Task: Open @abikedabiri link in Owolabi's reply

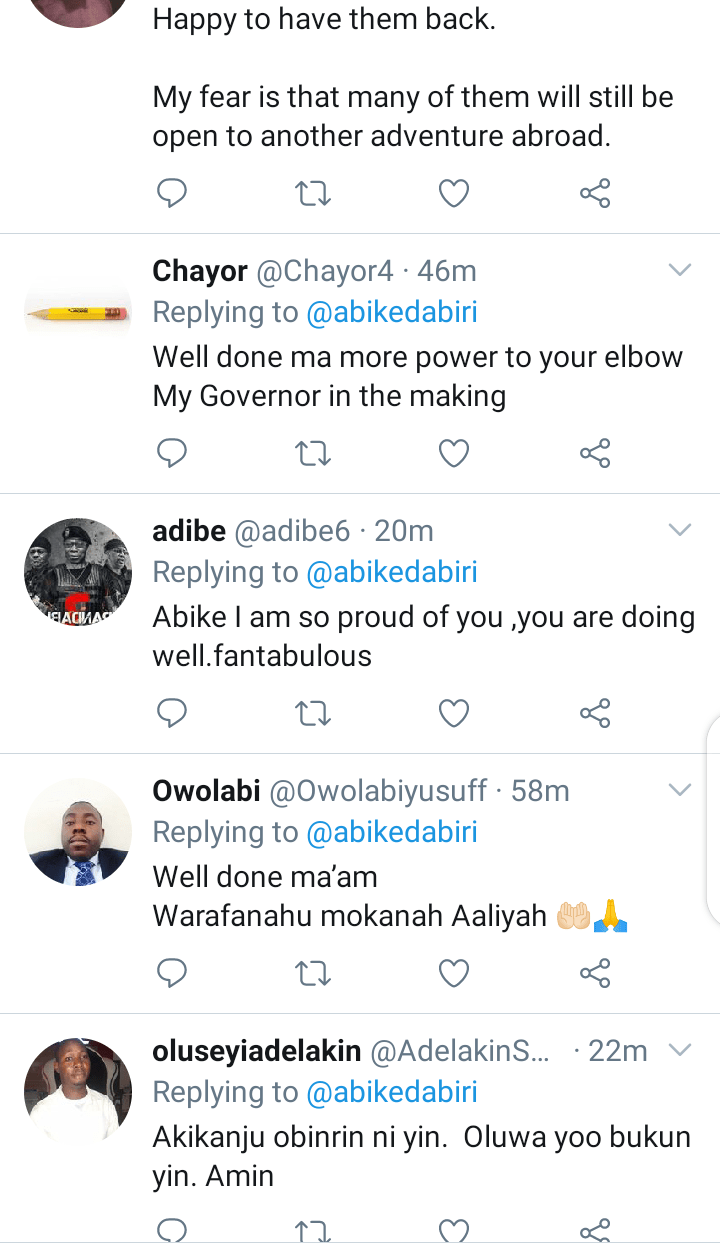Action: click(391, 832)
